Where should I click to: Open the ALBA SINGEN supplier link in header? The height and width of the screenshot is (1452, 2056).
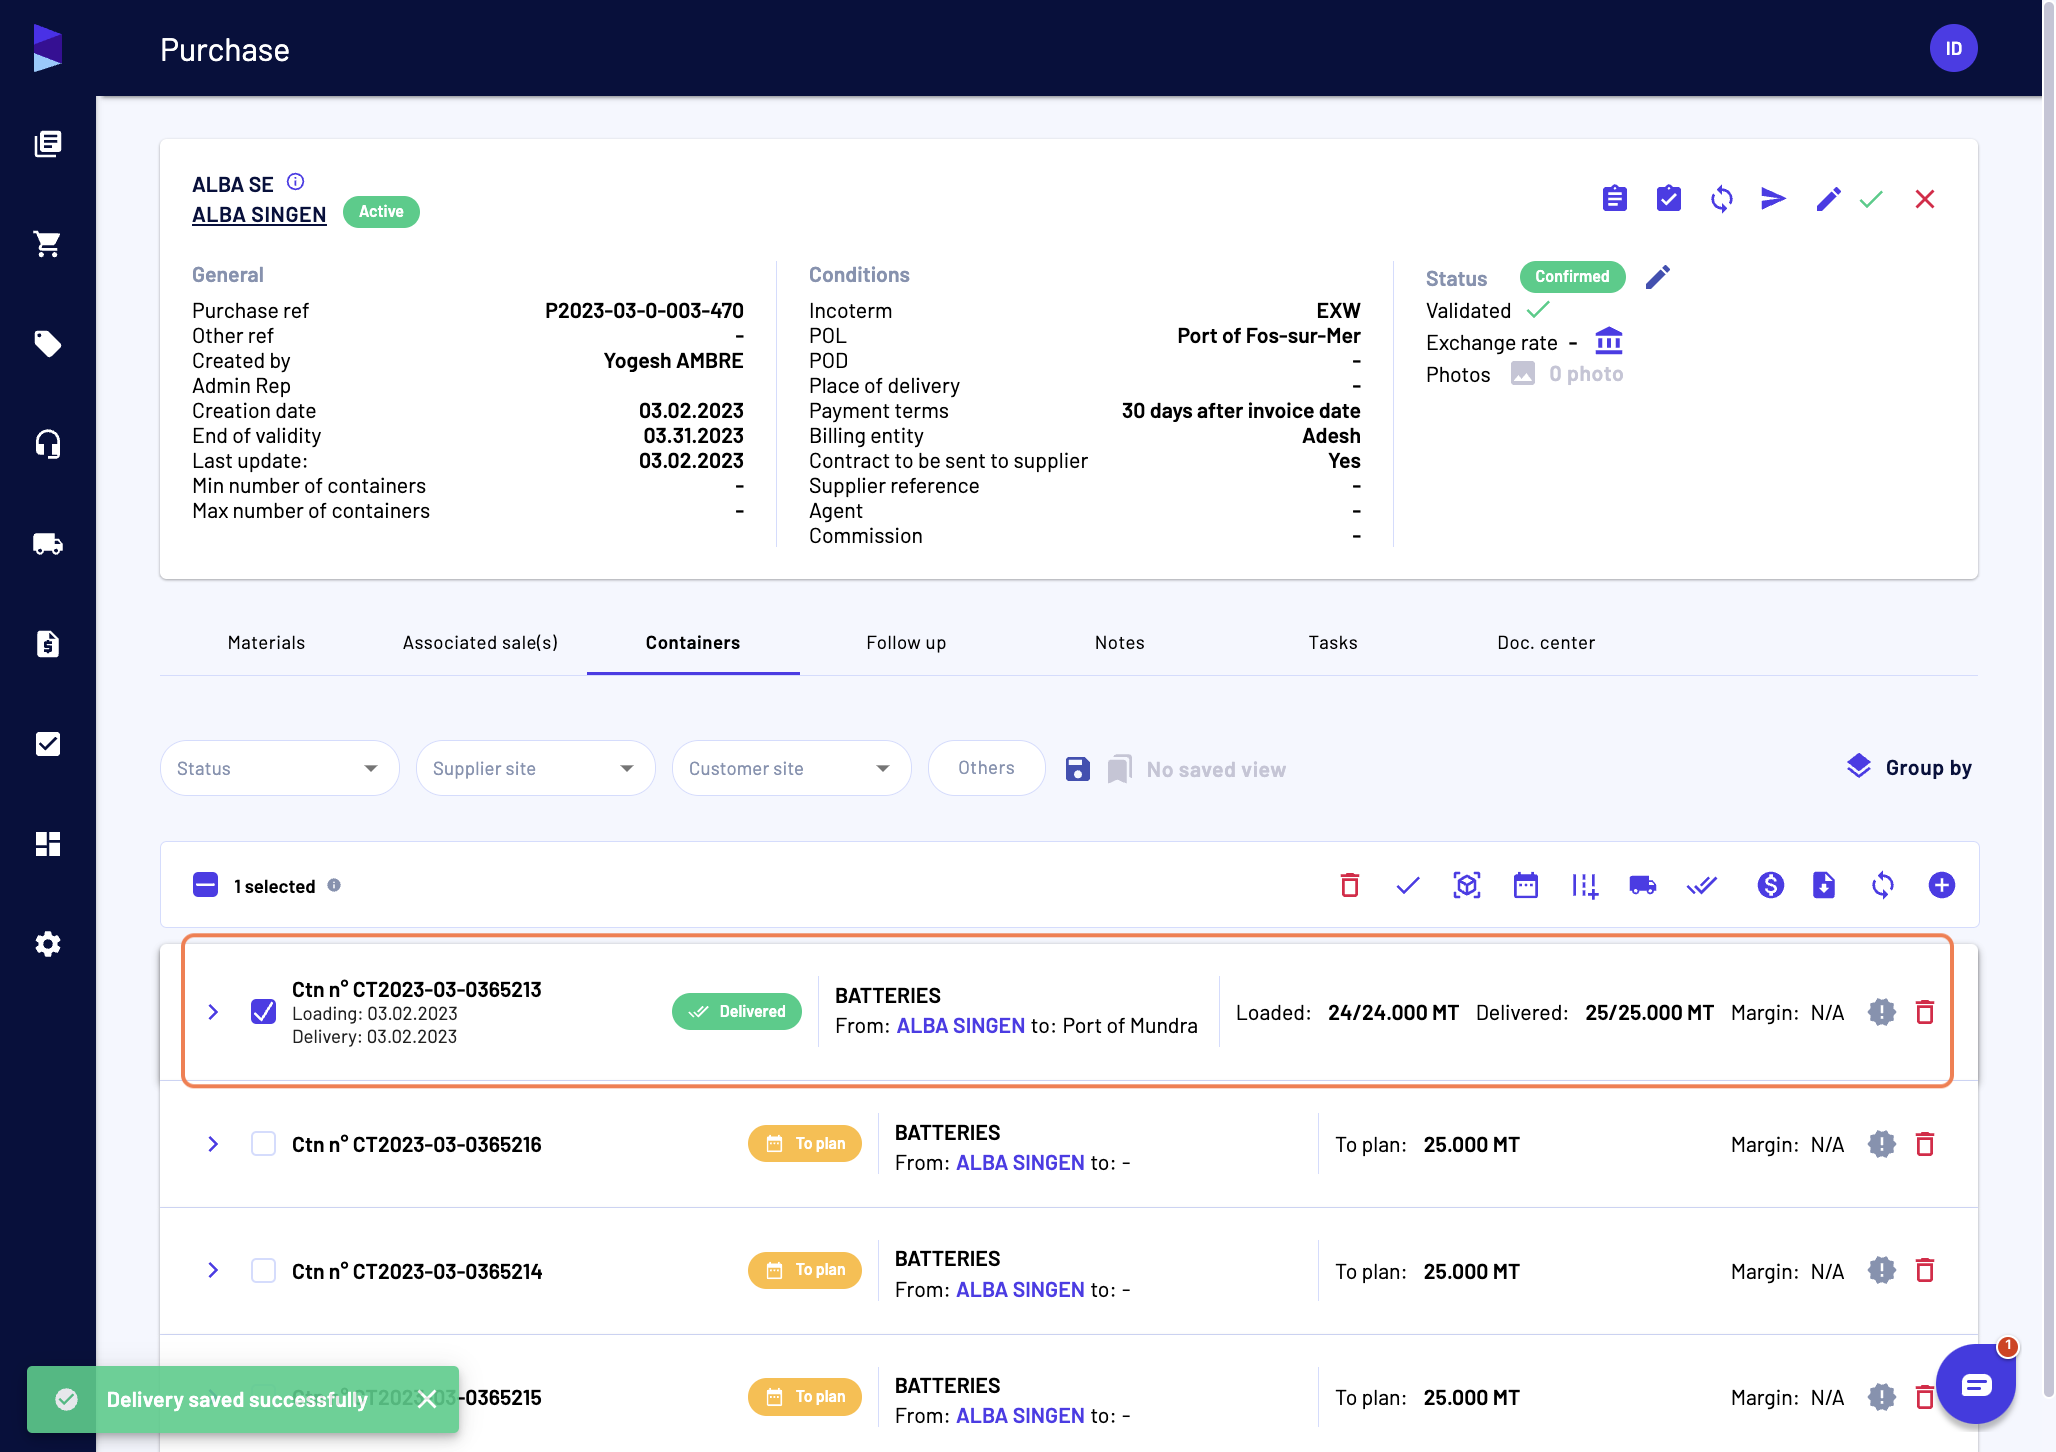259,215
